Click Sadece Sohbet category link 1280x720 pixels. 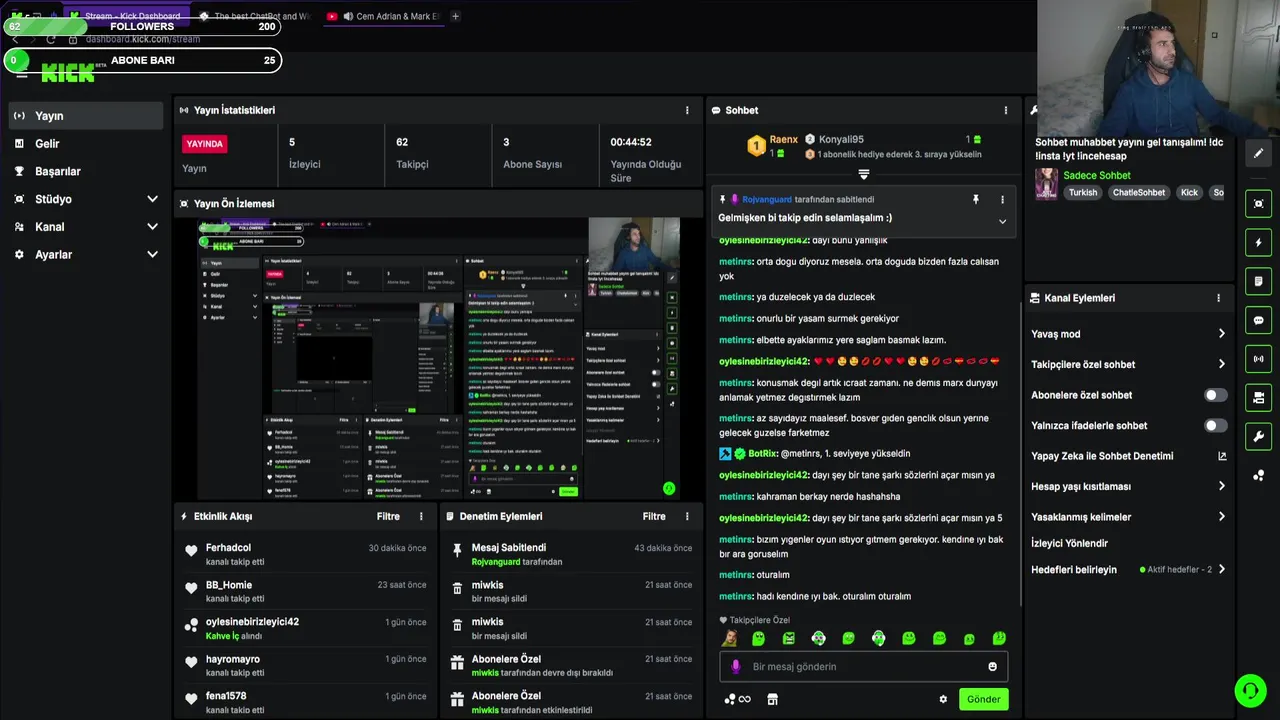pyautogui.click(x=1097, y=175)
